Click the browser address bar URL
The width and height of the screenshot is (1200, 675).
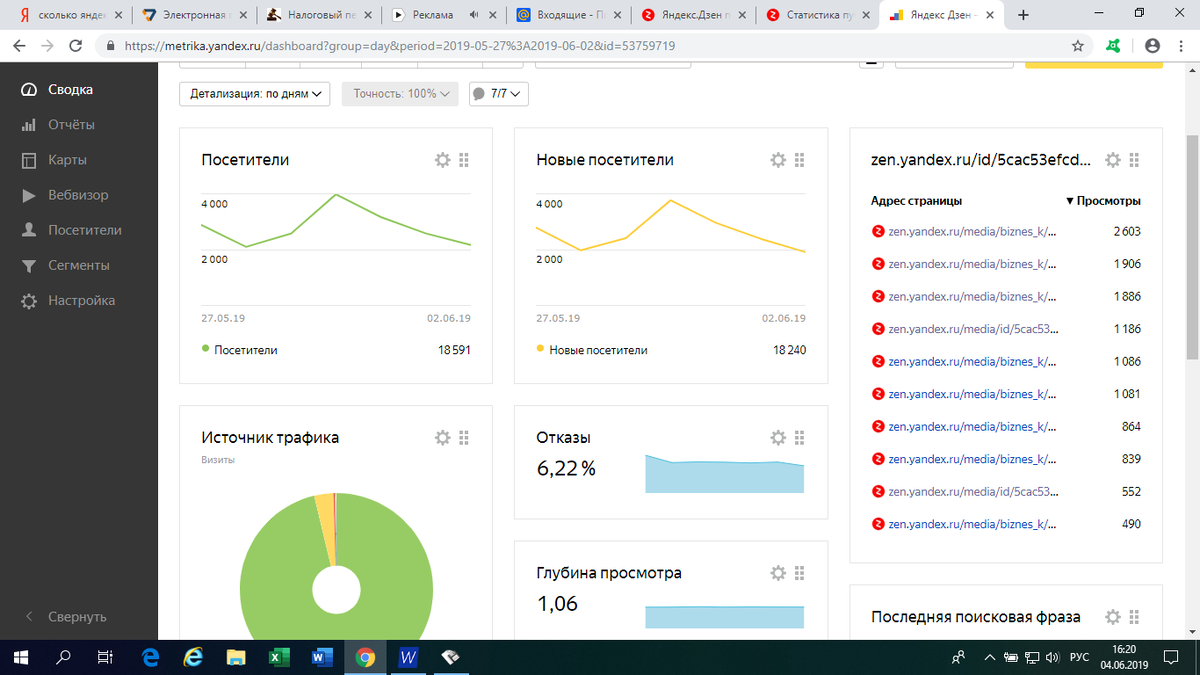tap(400, 46)
